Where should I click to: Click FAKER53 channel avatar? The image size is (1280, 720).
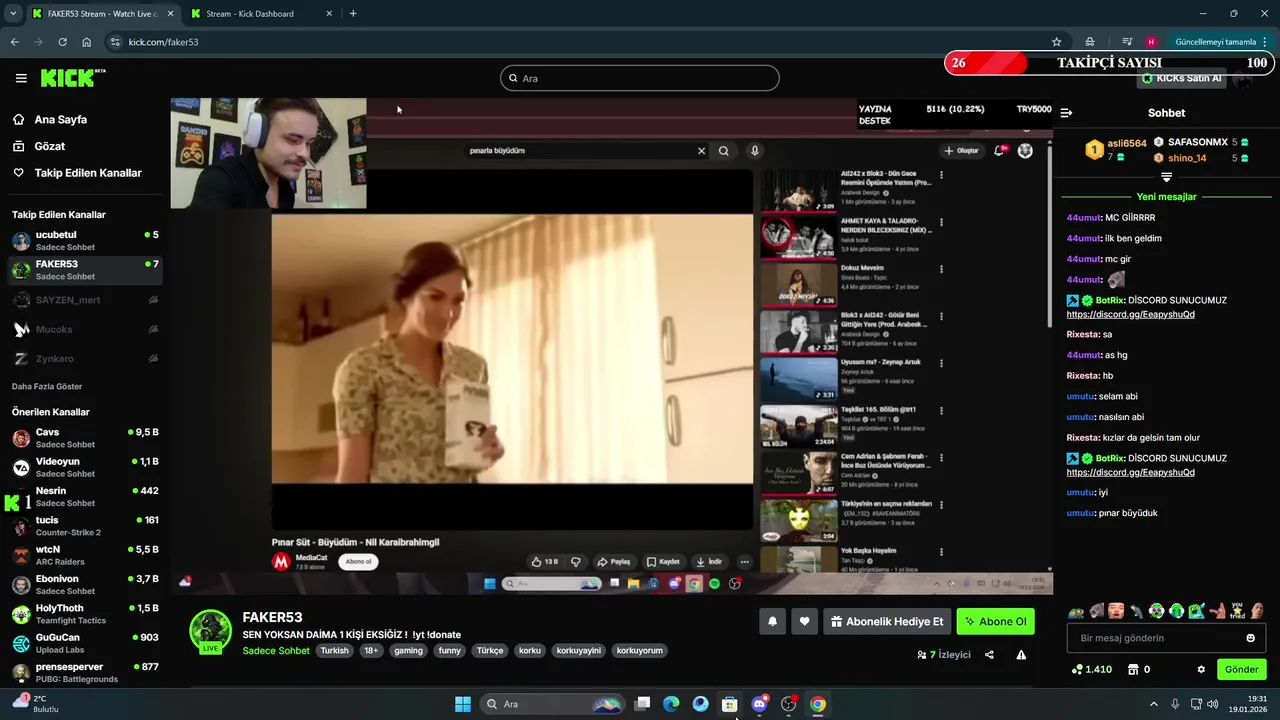coord(210,631)
